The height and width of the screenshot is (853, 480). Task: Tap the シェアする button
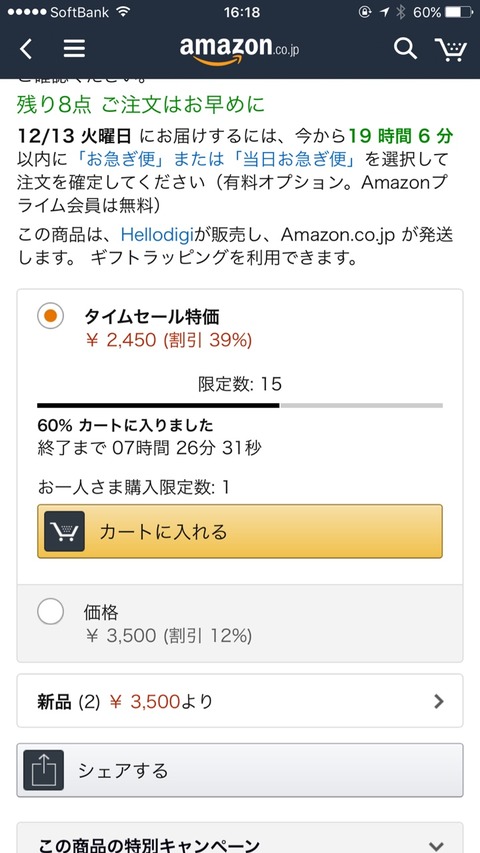[240, 770]
